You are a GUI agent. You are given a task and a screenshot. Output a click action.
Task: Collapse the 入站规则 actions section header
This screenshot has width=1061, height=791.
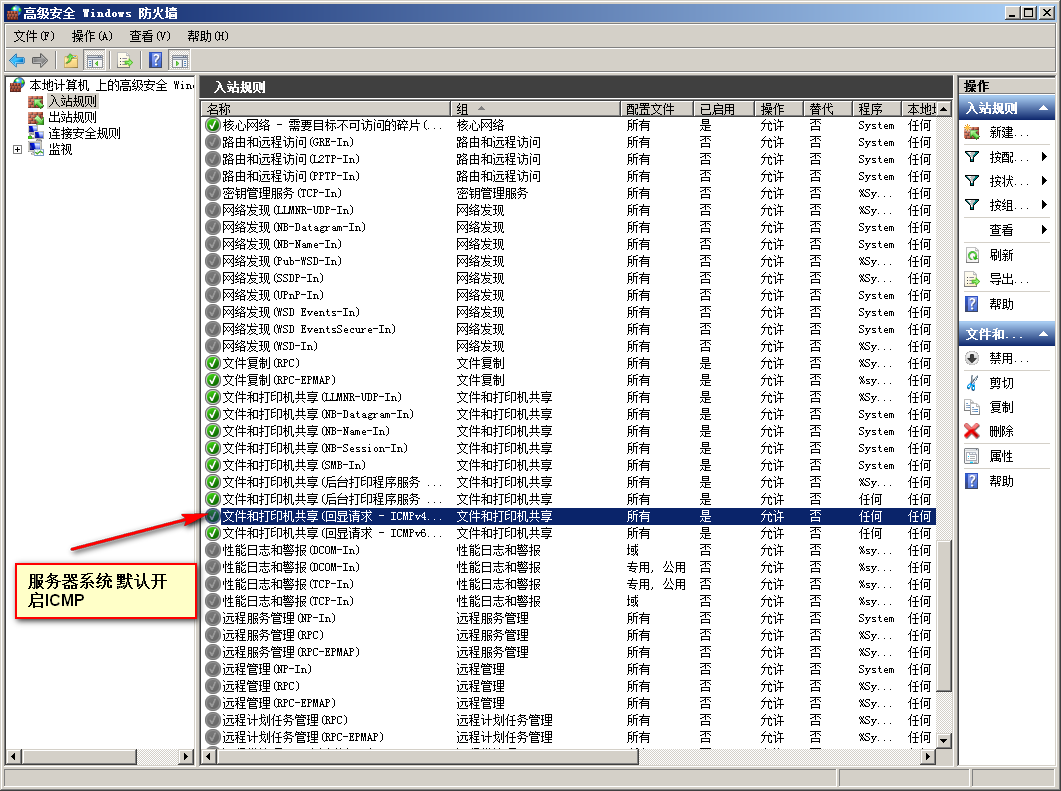pos(1043,109)
